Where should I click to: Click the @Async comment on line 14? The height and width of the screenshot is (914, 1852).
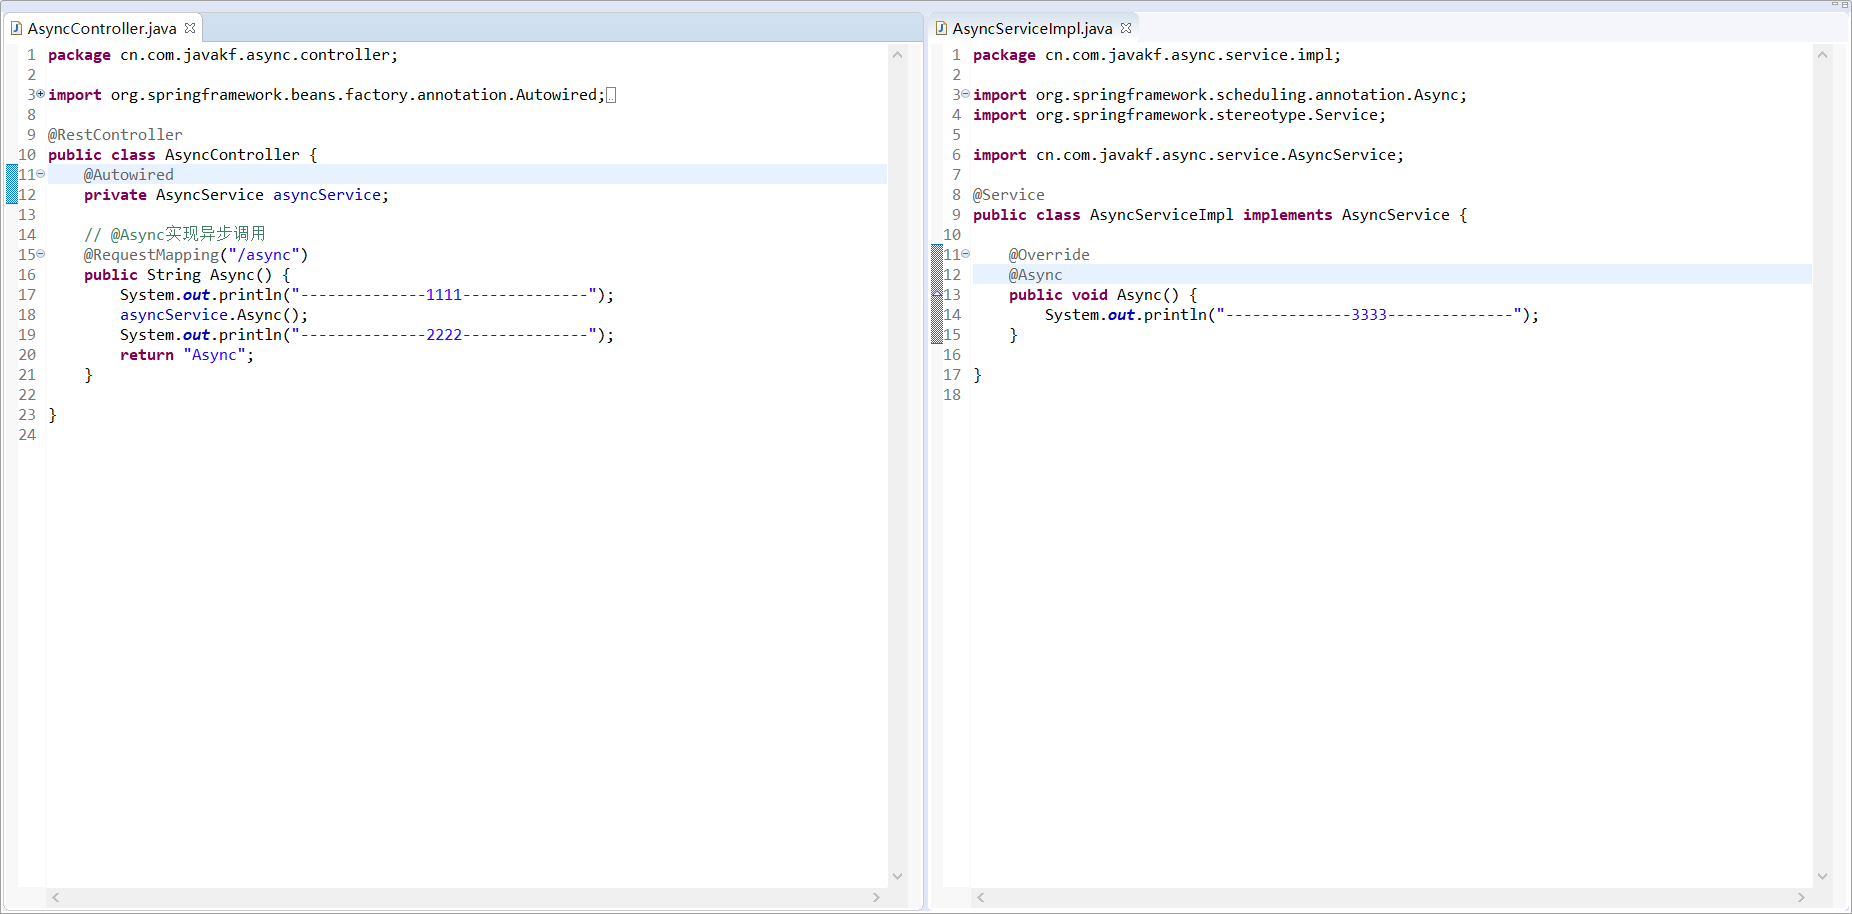[175, 235]
